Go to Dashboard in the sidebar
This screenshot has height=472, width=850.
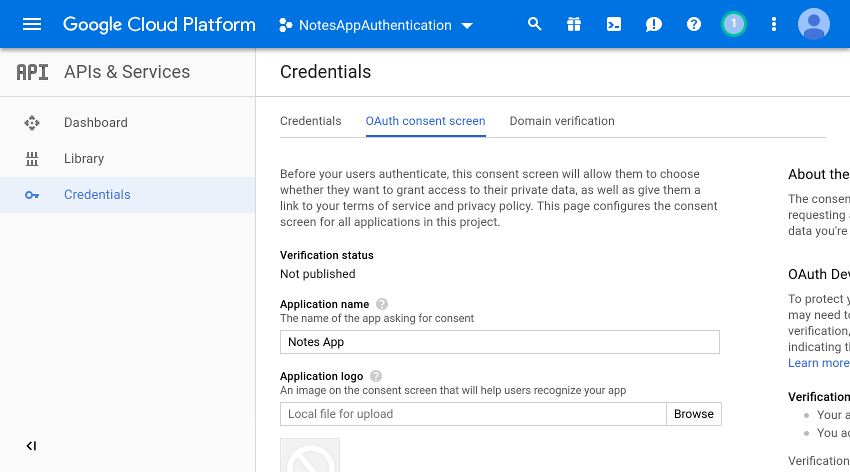tap(95, 123)
